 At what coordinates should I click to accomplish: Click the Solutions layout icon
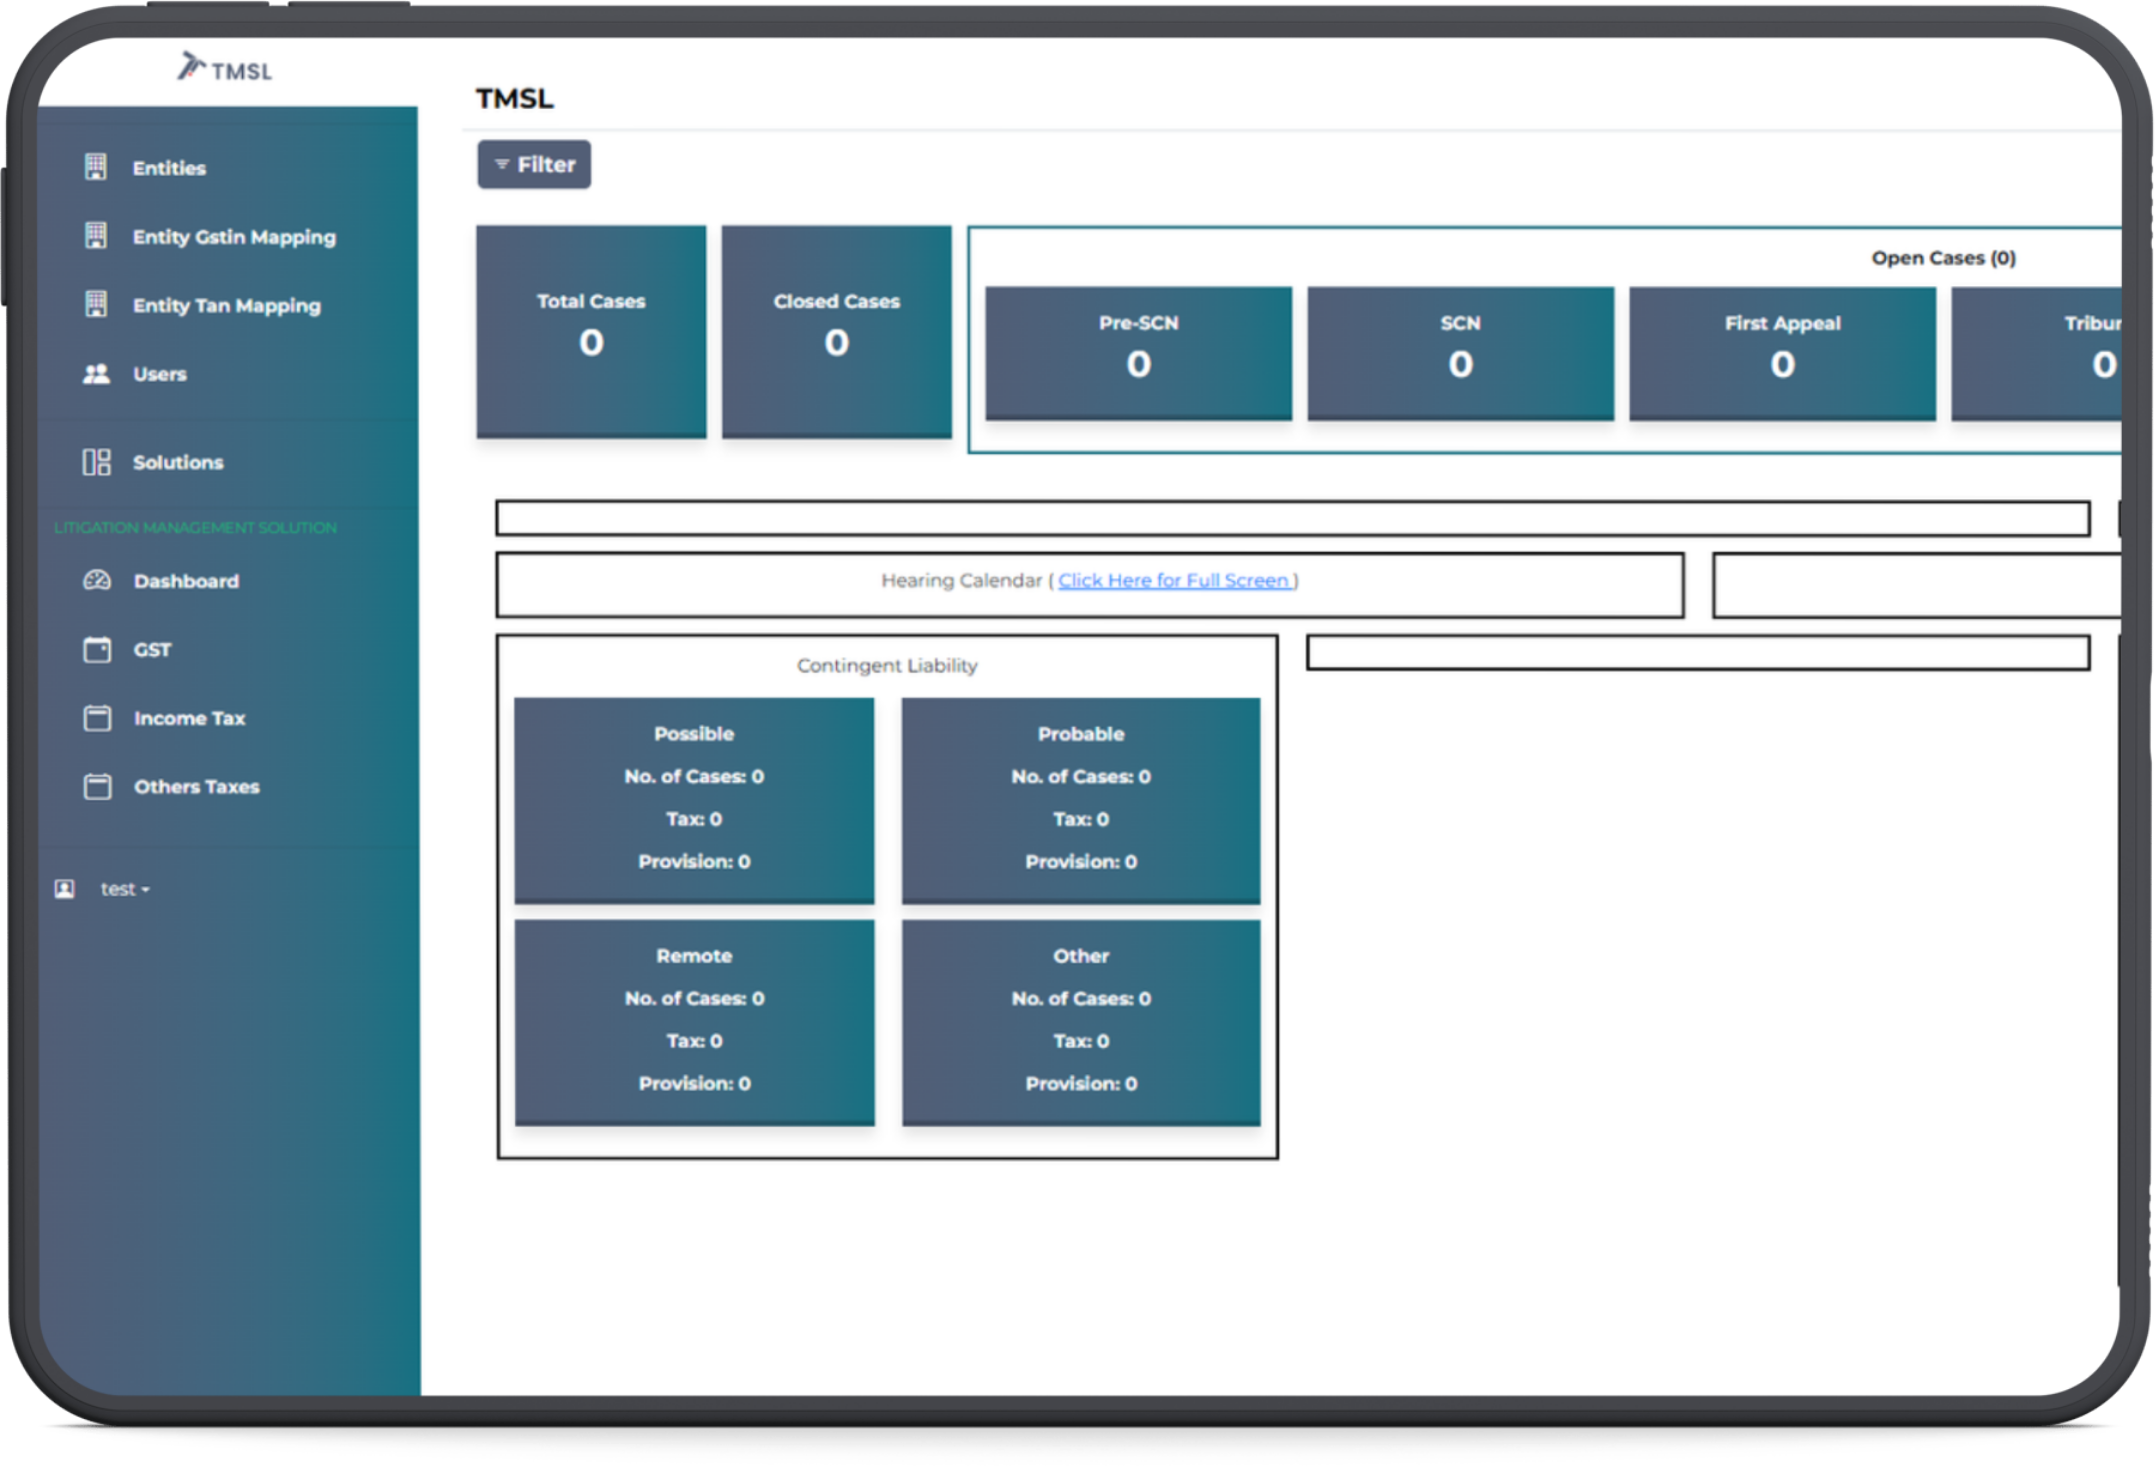(96, 462)
